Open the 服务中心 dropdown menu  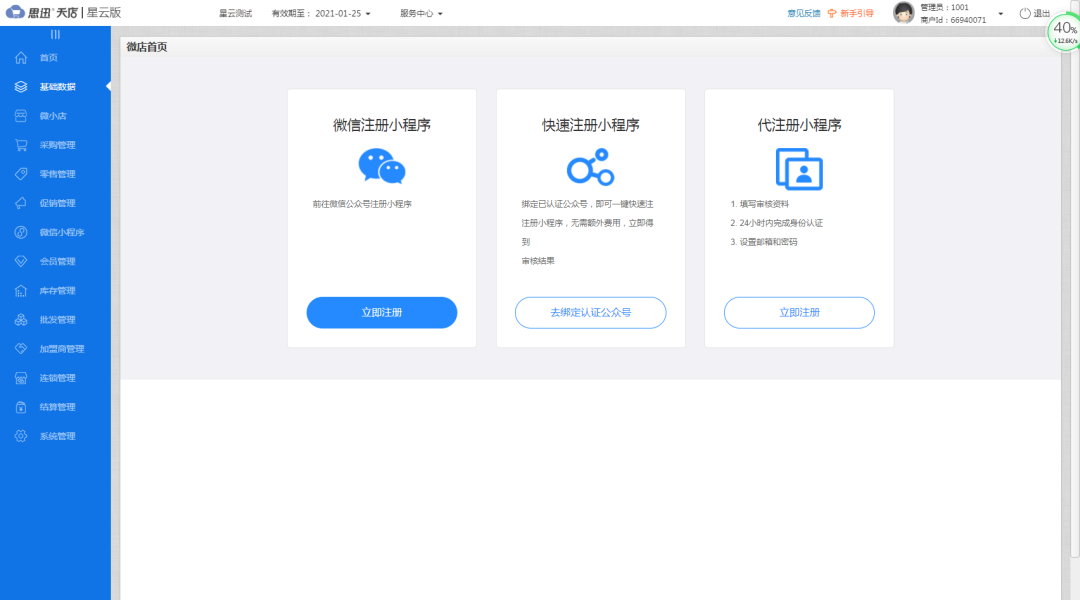click(417, 13)
